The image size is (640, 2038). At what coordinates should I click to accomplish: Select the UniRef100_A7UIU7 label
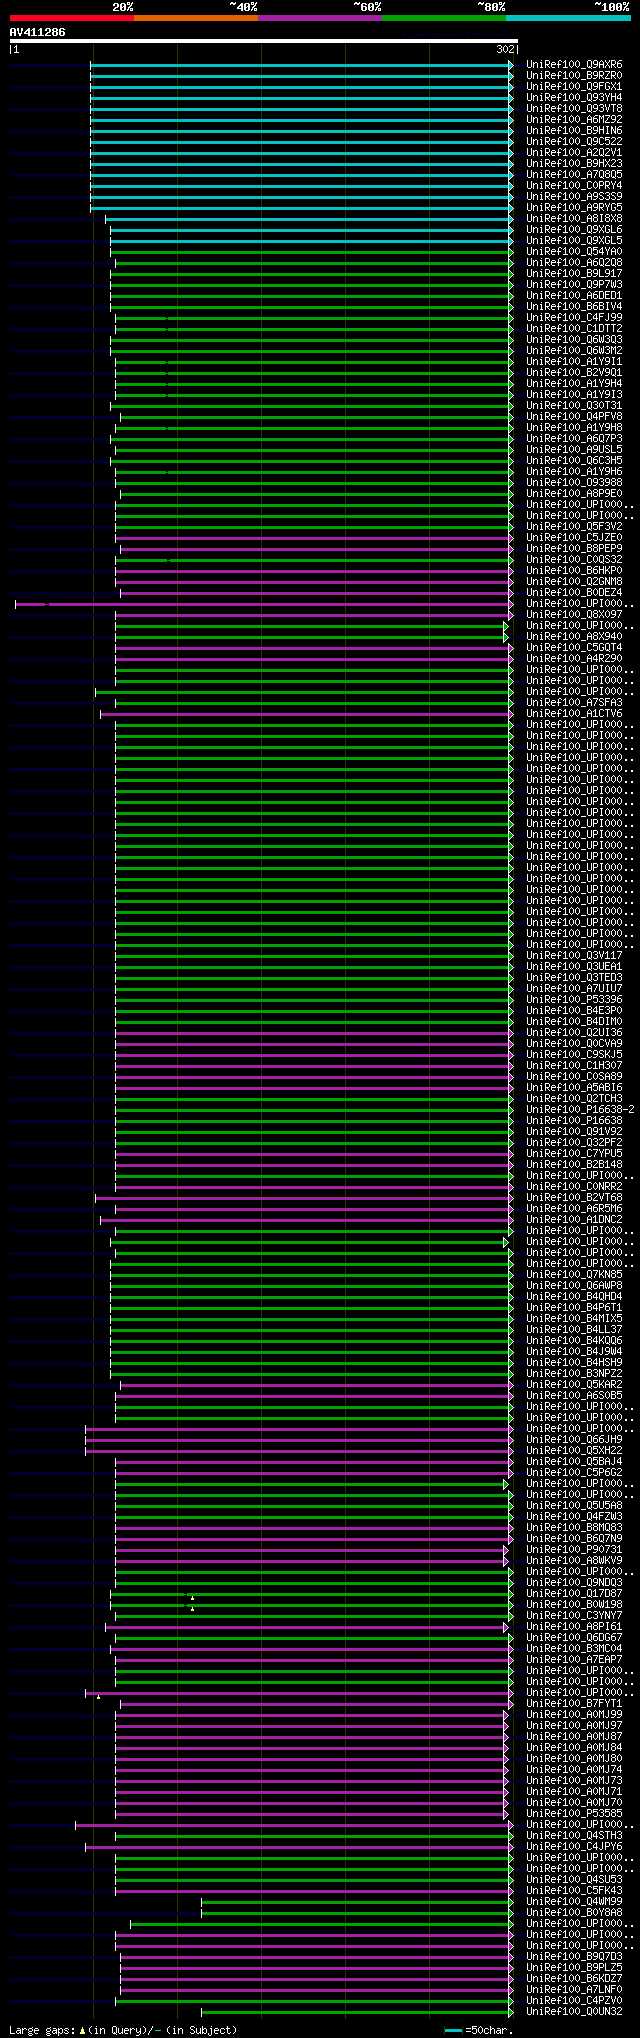574,988
